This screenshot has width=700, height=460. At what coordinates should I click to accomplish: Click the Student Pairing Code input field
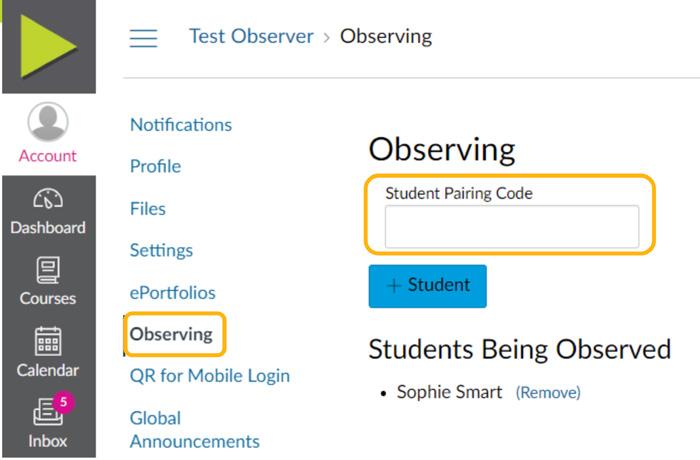coord(511,227)
